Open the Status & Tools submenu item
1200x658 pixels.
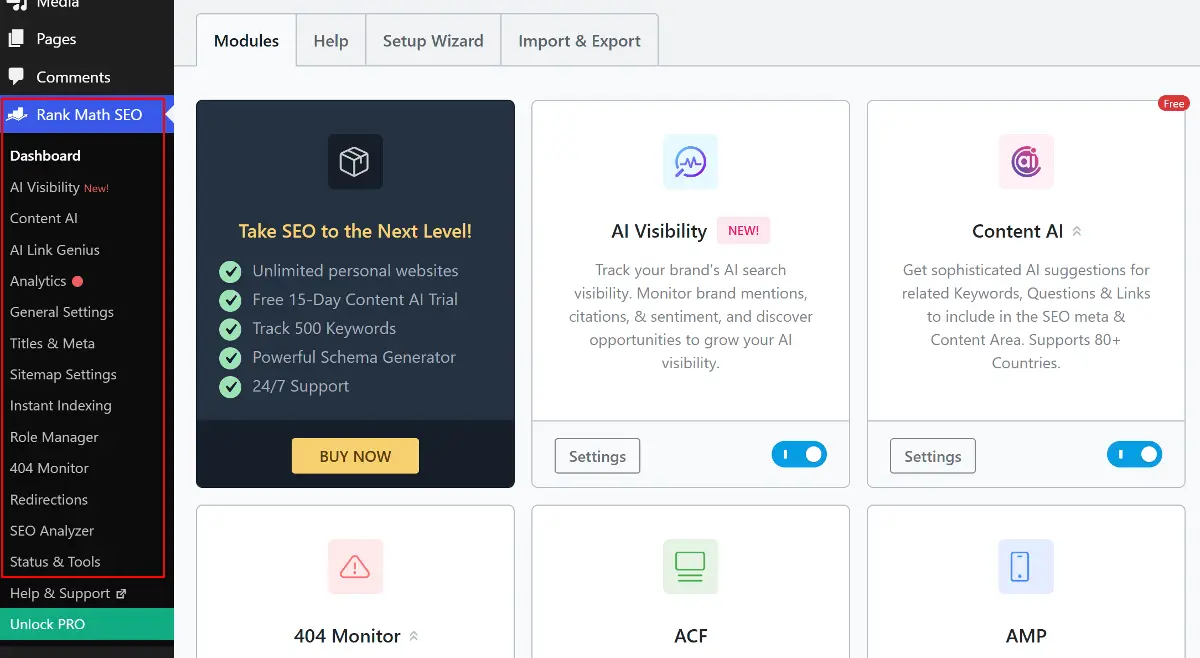click(55, 562)
